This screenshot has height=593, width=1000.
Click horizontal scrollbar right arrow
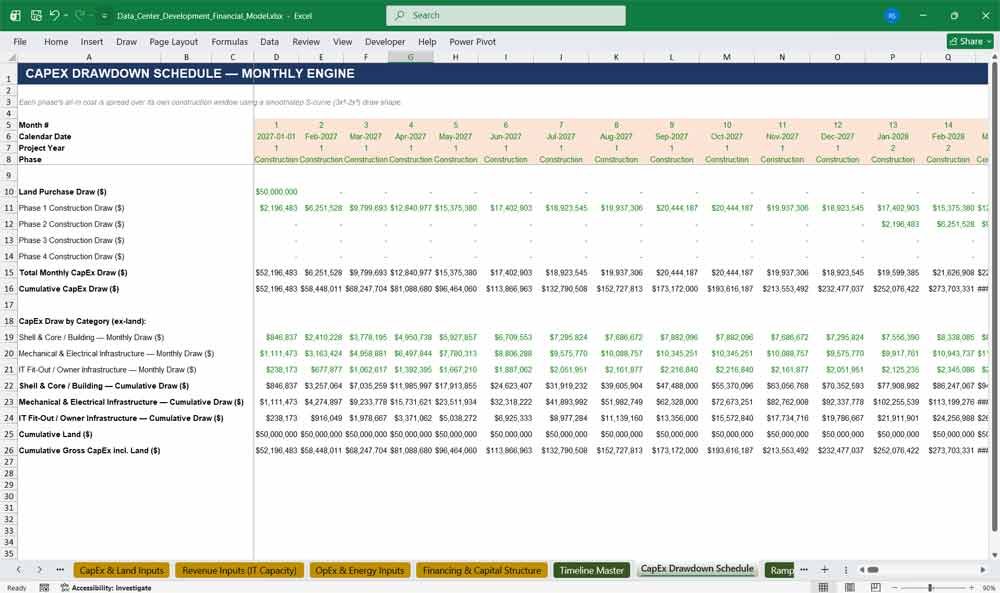tap(983, 570)
